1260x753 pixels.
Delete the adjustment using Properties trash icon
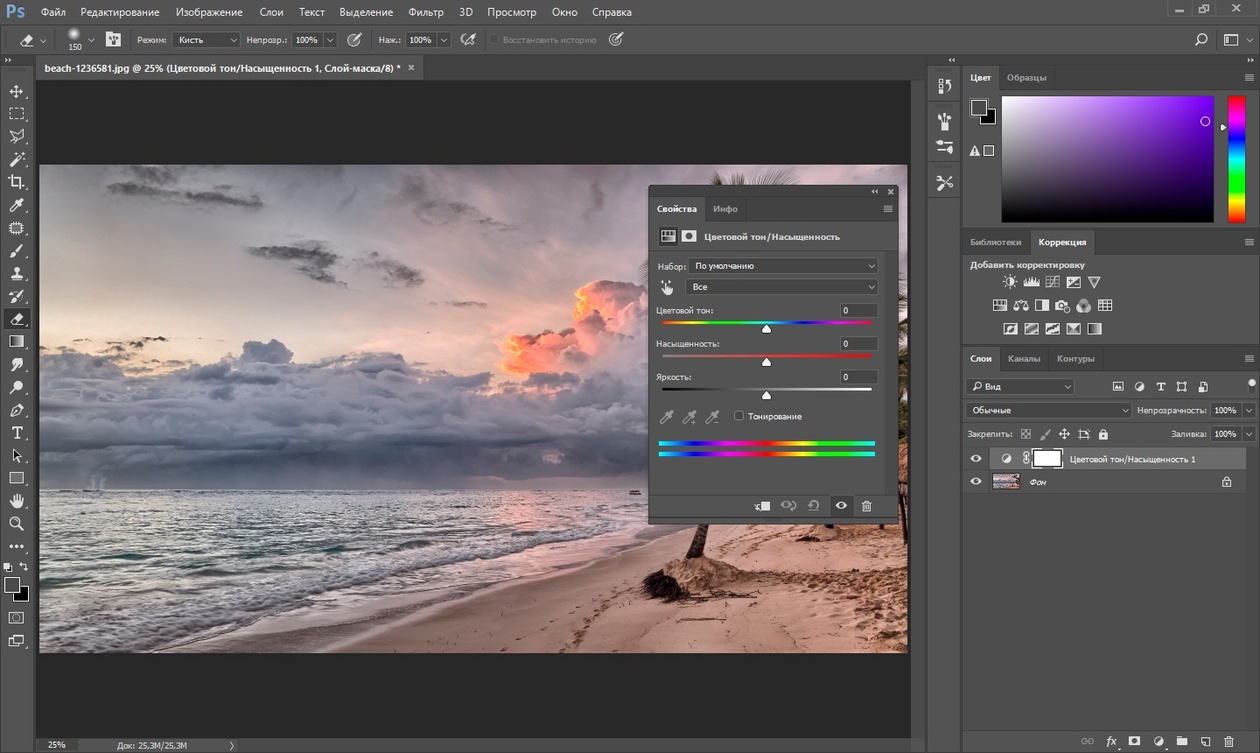(x=866, y=506)
